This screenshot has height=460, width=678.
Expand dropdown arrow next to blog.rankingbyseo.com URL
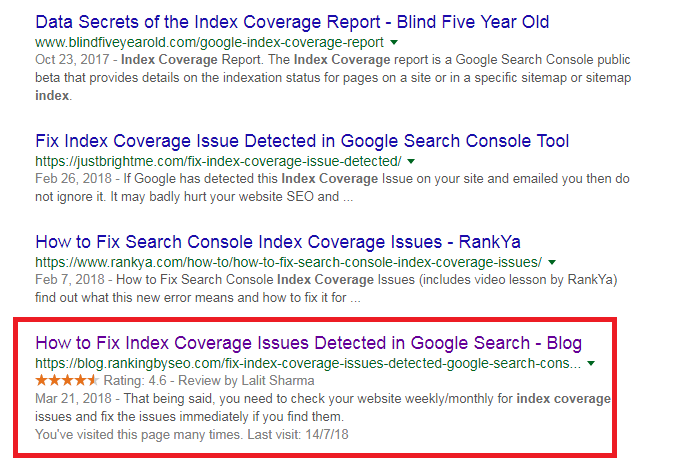[x=591, y=363]
